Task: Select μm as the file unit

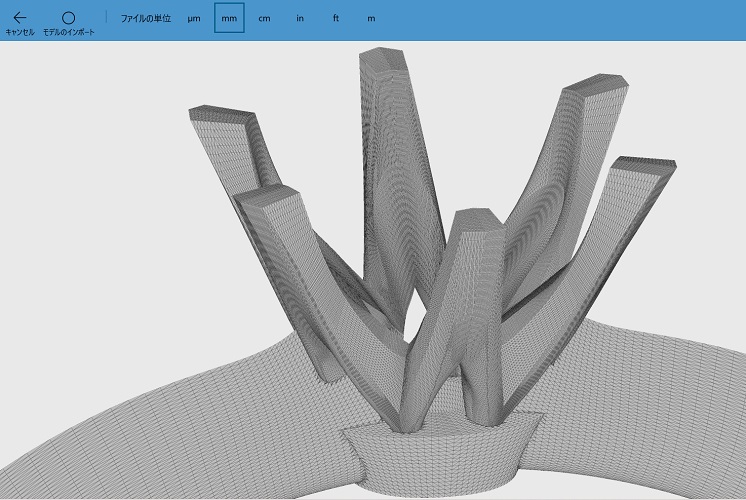Action: click(194, 19)
